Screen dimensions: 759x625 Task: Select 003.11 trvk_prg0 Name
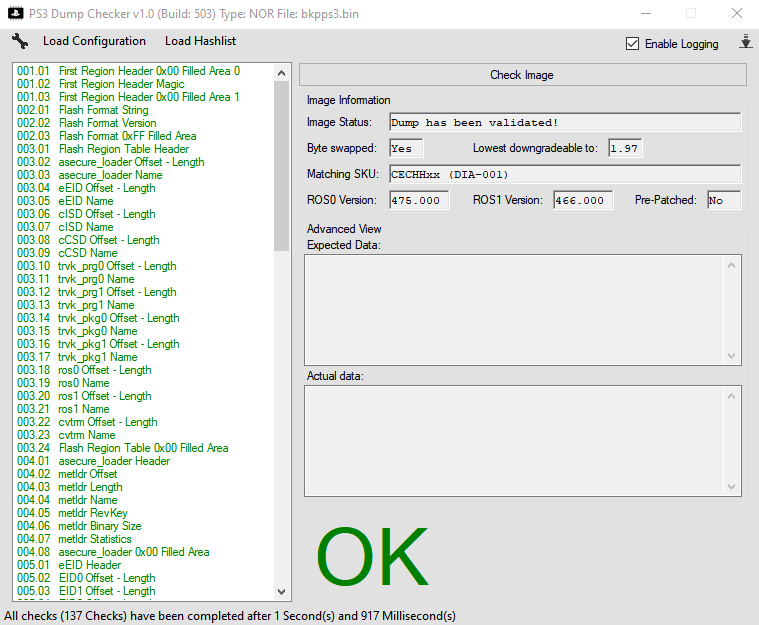click(76, 279)
